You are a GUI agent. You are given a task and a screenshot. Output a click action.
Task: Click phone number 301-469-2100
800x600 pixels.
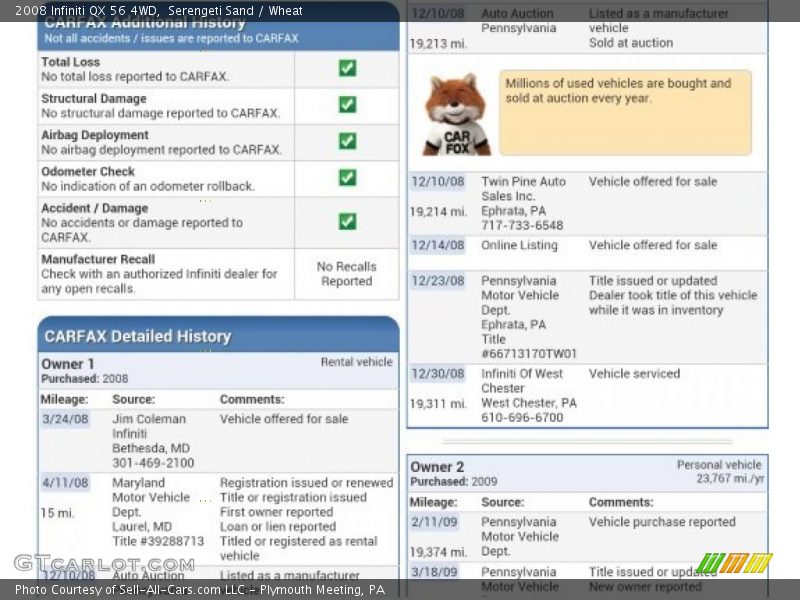[x=153, y=463]
